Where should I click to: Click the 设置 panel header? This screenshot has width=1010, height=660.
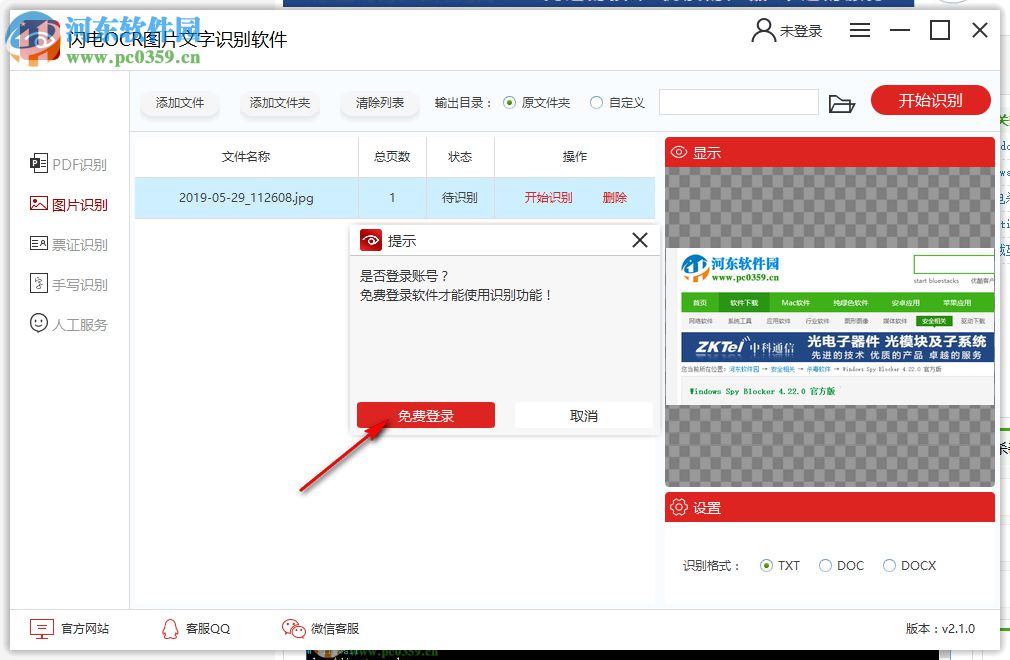pyautogui.click(x=701, y=507)
